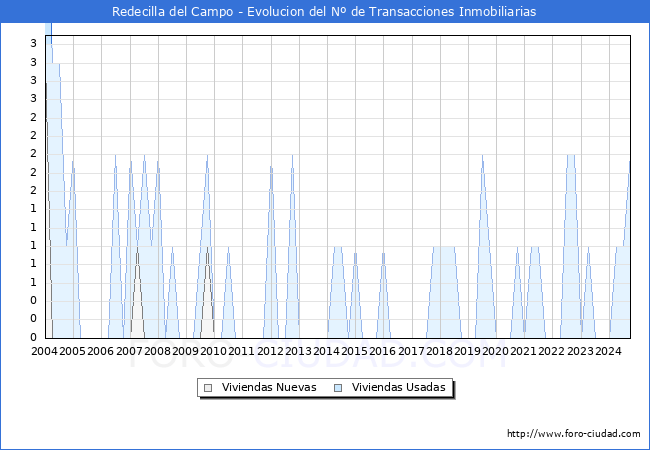Click the 2007 x-axis label
The height and width of the screenshot is (450, 650).
(129, 351)
